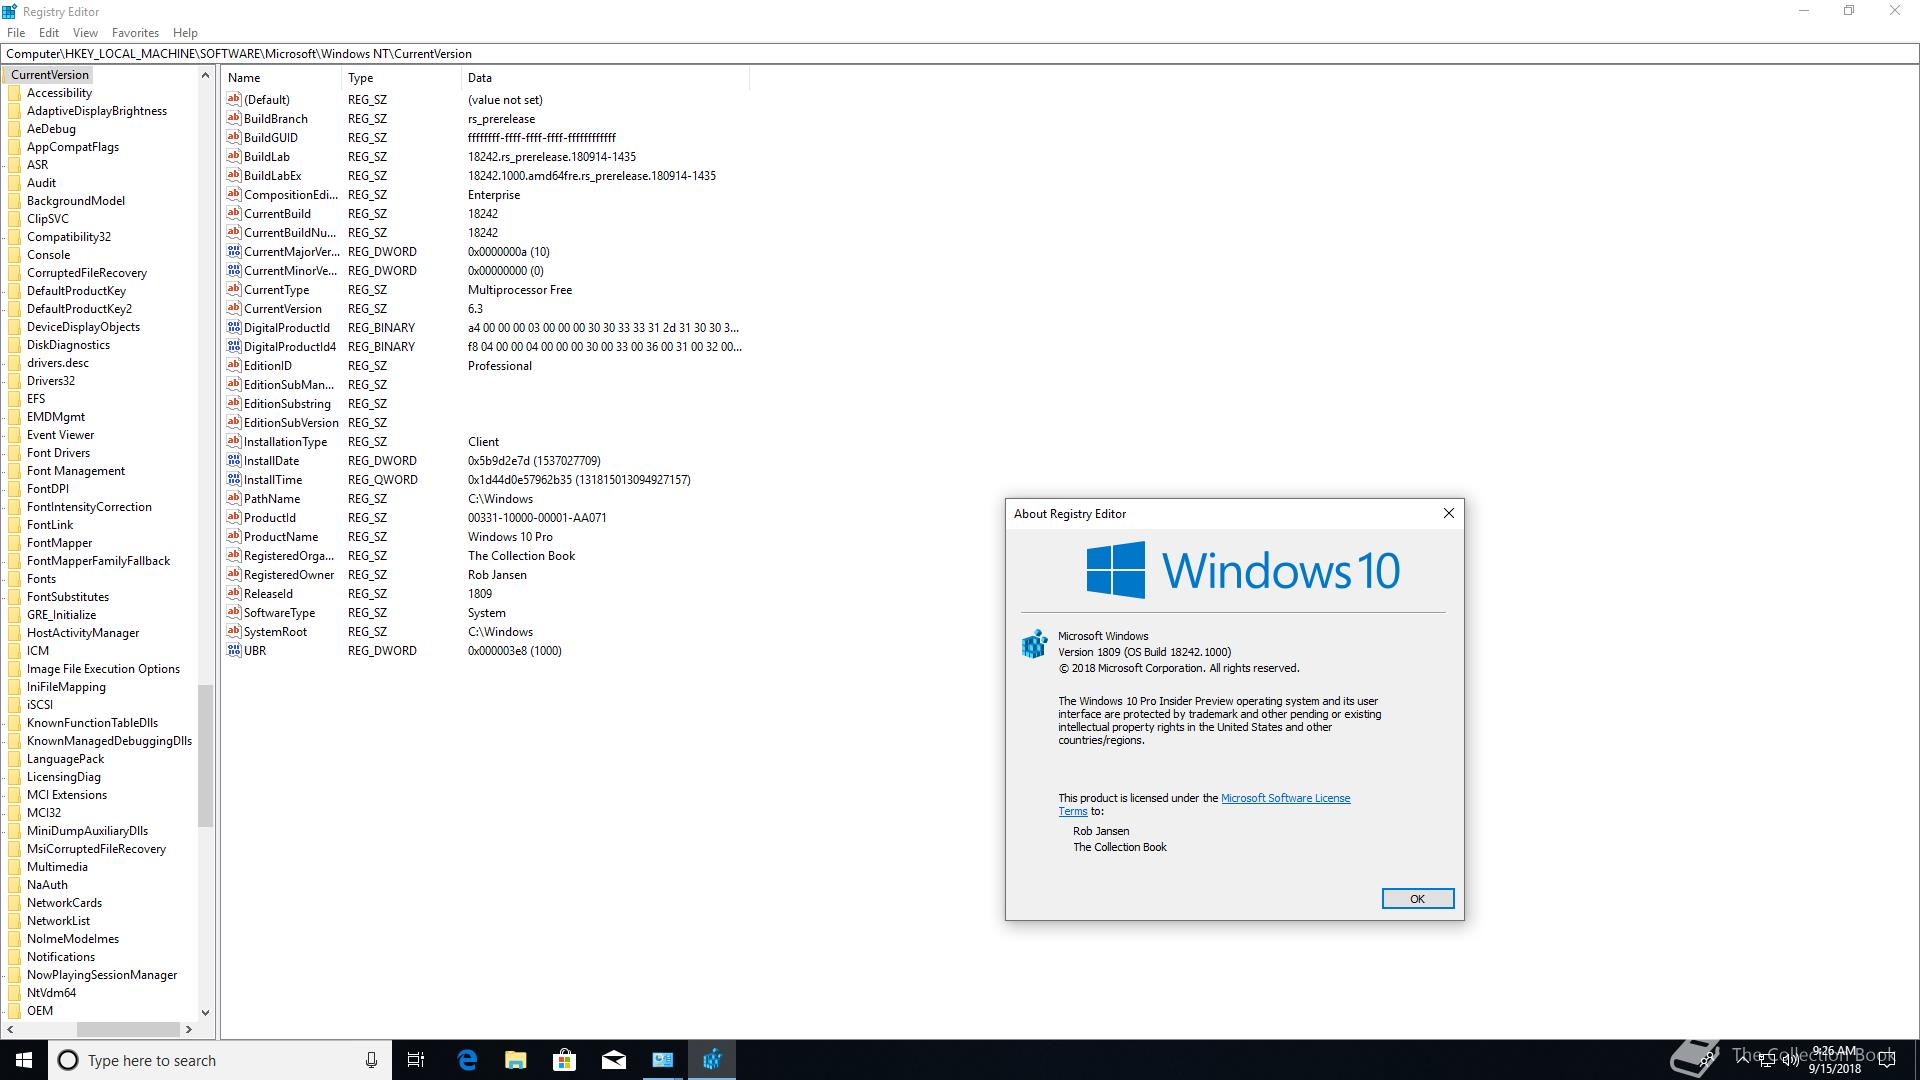This screenshot has height=1080, width=1920.
Task: Open the Help menu
Action: click(x=185, y=32)
